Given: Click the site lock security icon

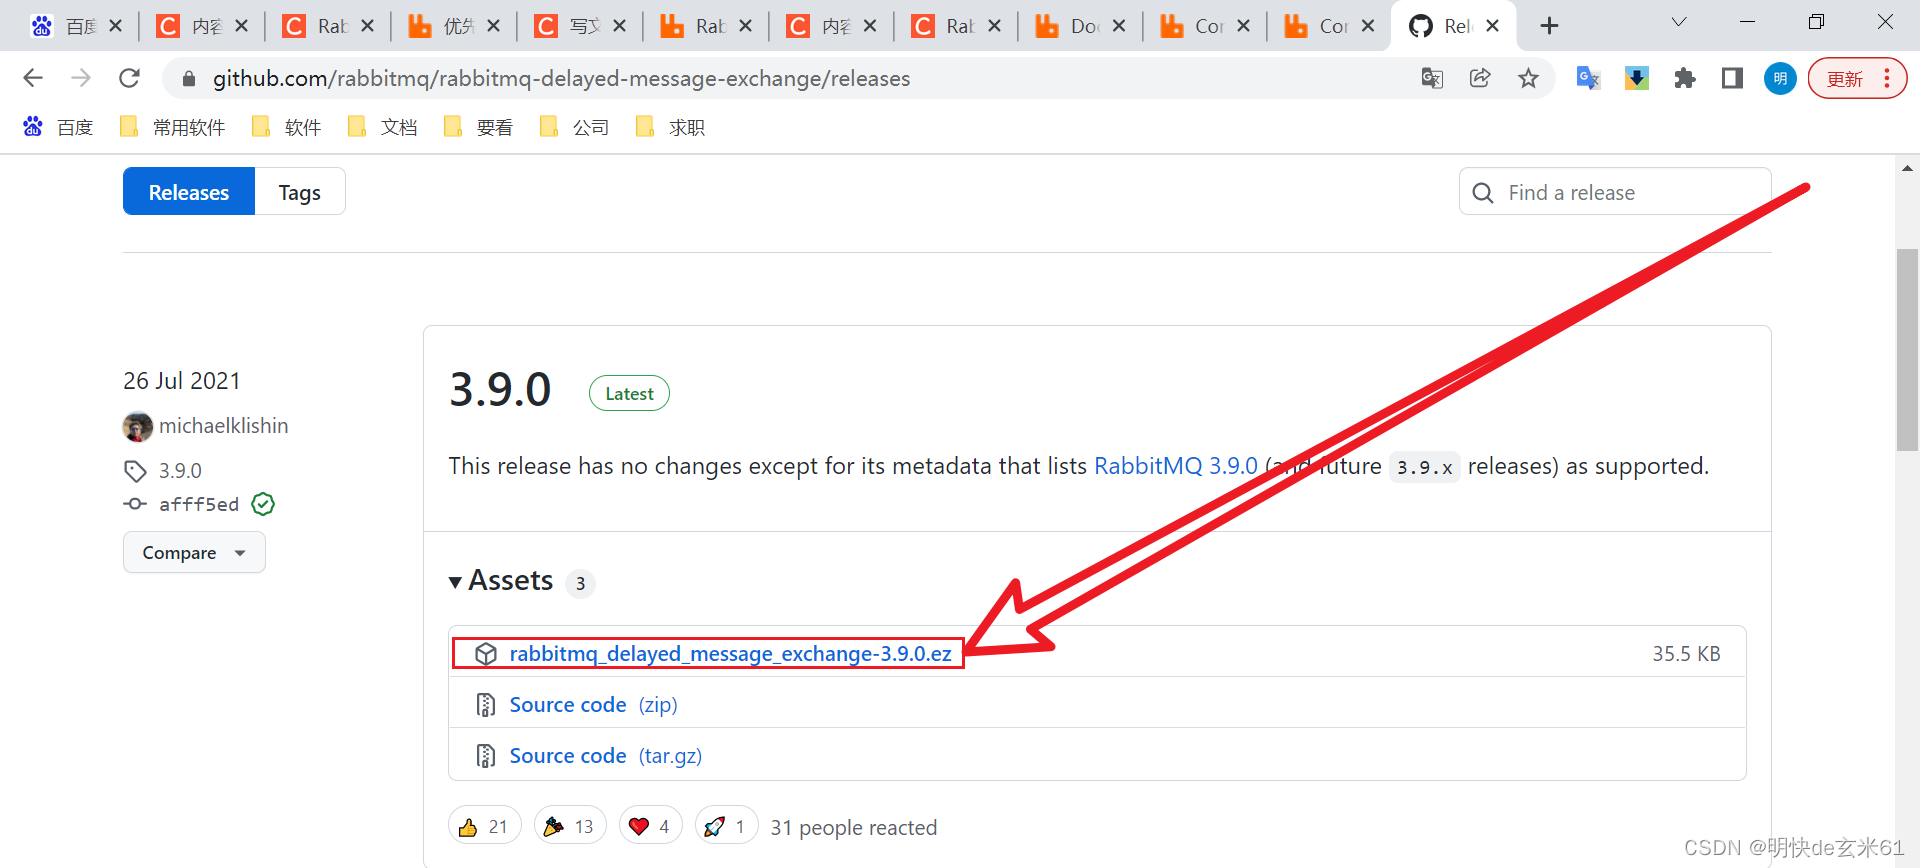Looking at the screenshot, I should pos(189,78).
